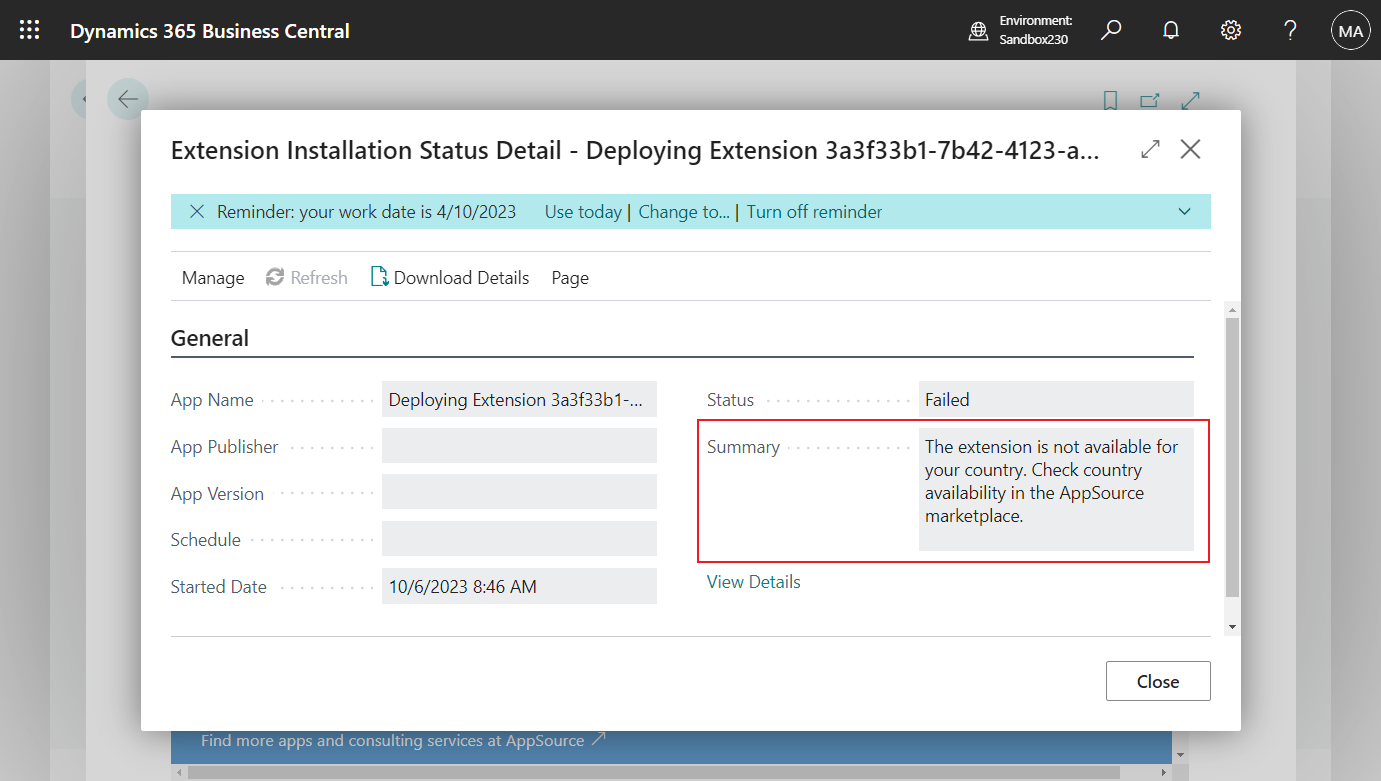Open the Page menu

tap(569, 277)
